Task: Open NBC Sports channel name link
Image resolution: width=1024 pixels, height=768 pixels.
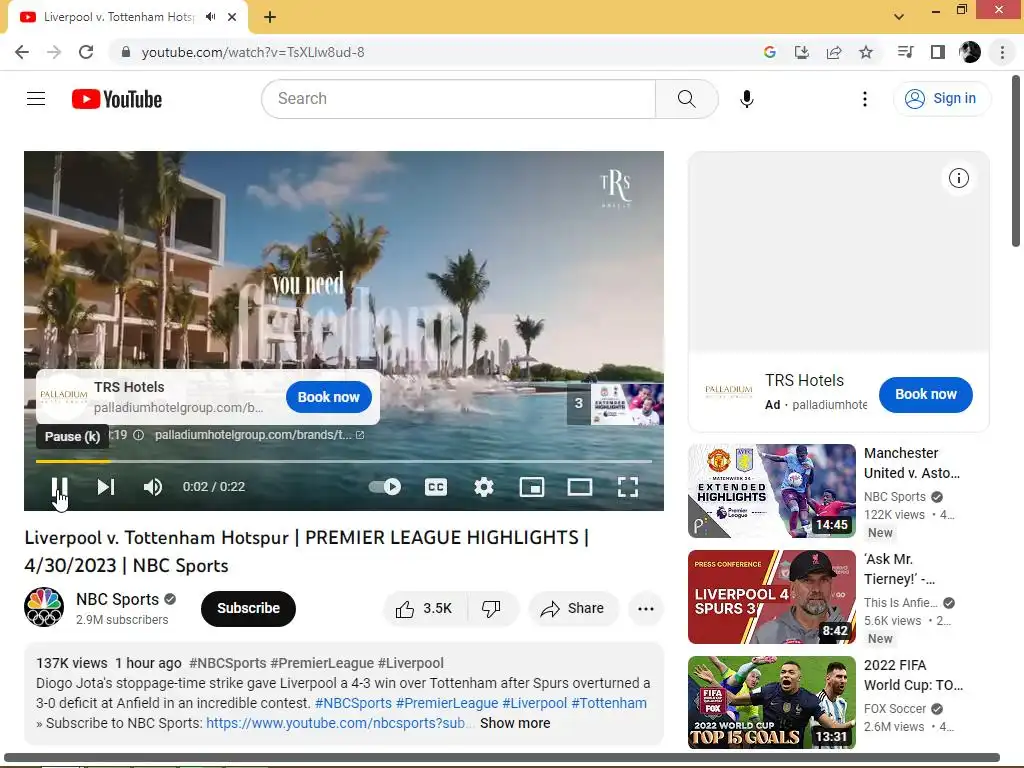Action: [118, 599]
